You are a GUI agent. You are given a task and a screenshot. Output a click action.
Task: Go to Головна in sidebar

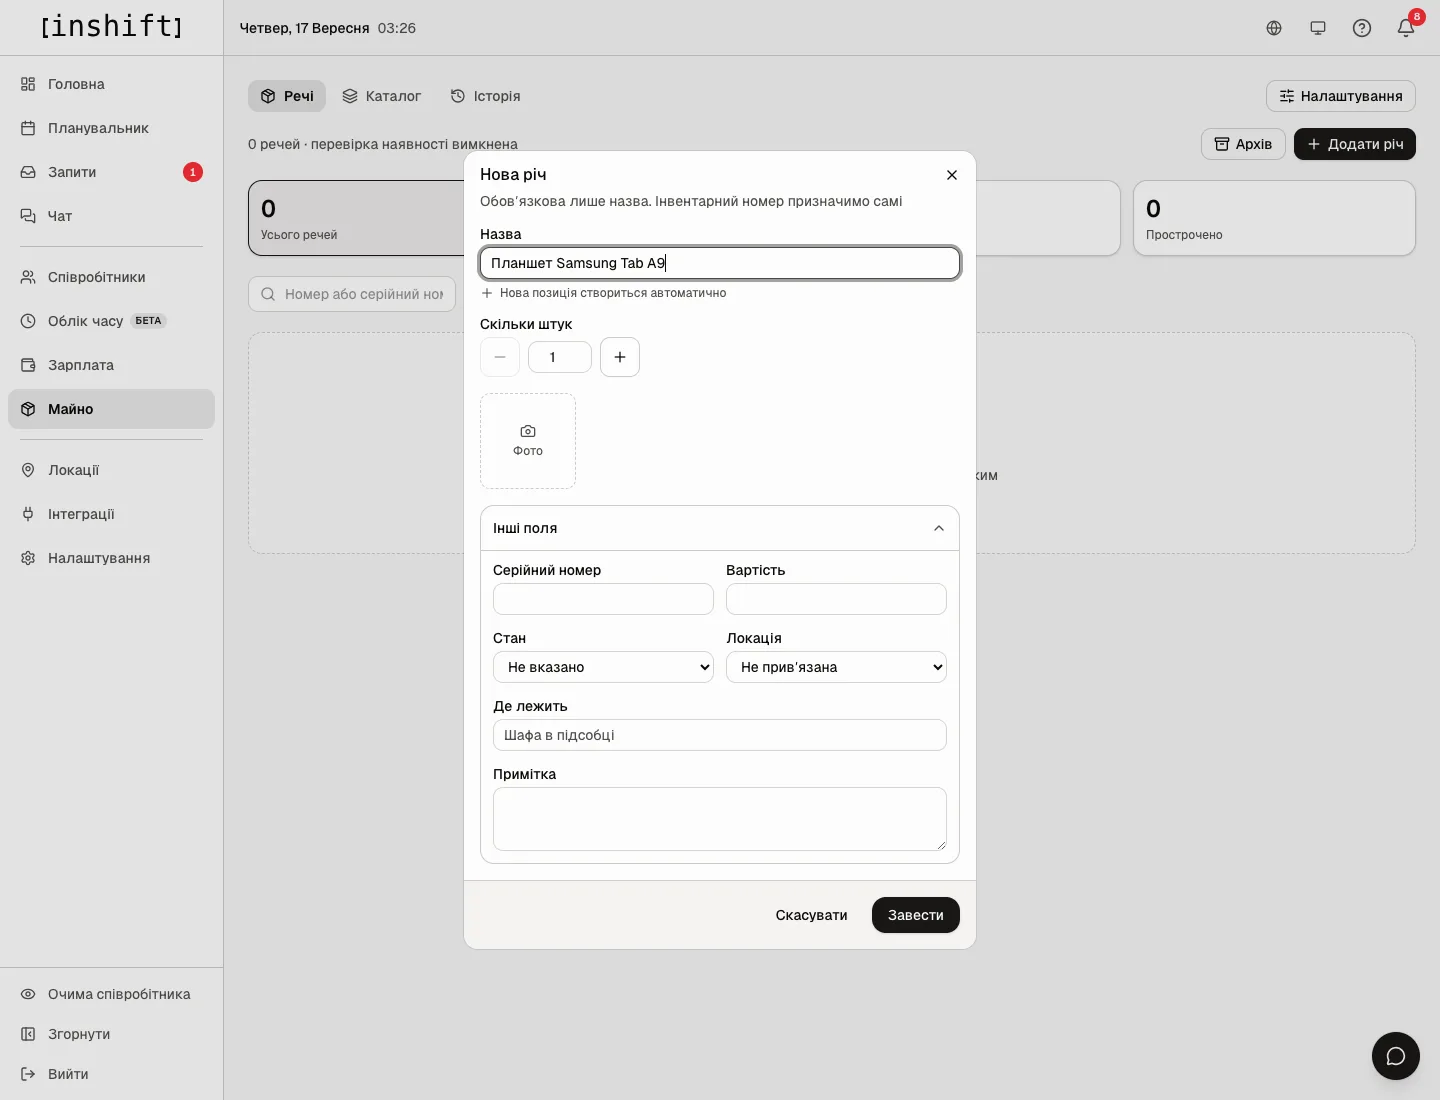point(111,84)
